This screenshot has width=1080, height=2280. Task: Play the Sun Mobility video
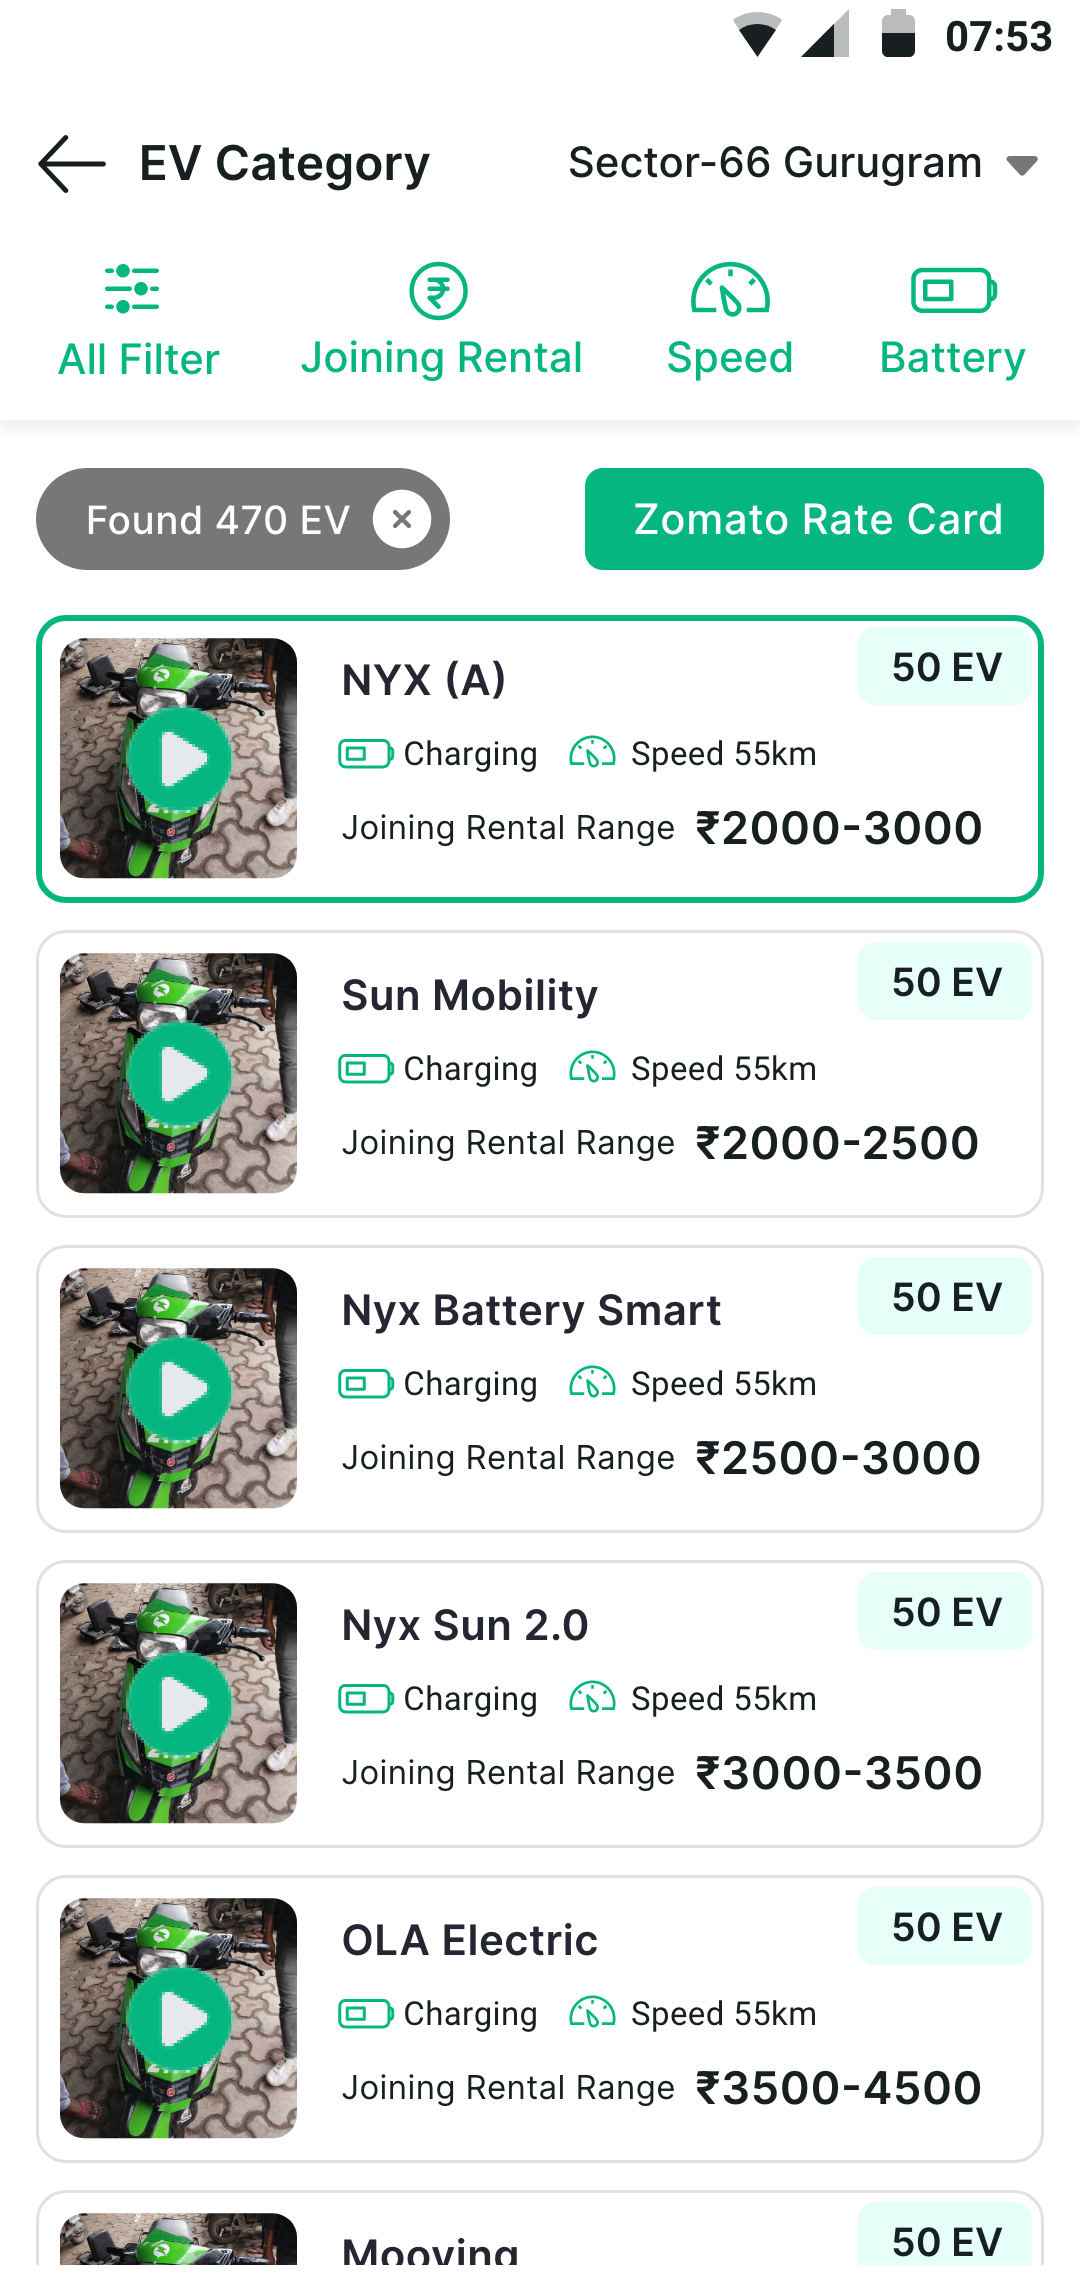[x=180, y=1074]
